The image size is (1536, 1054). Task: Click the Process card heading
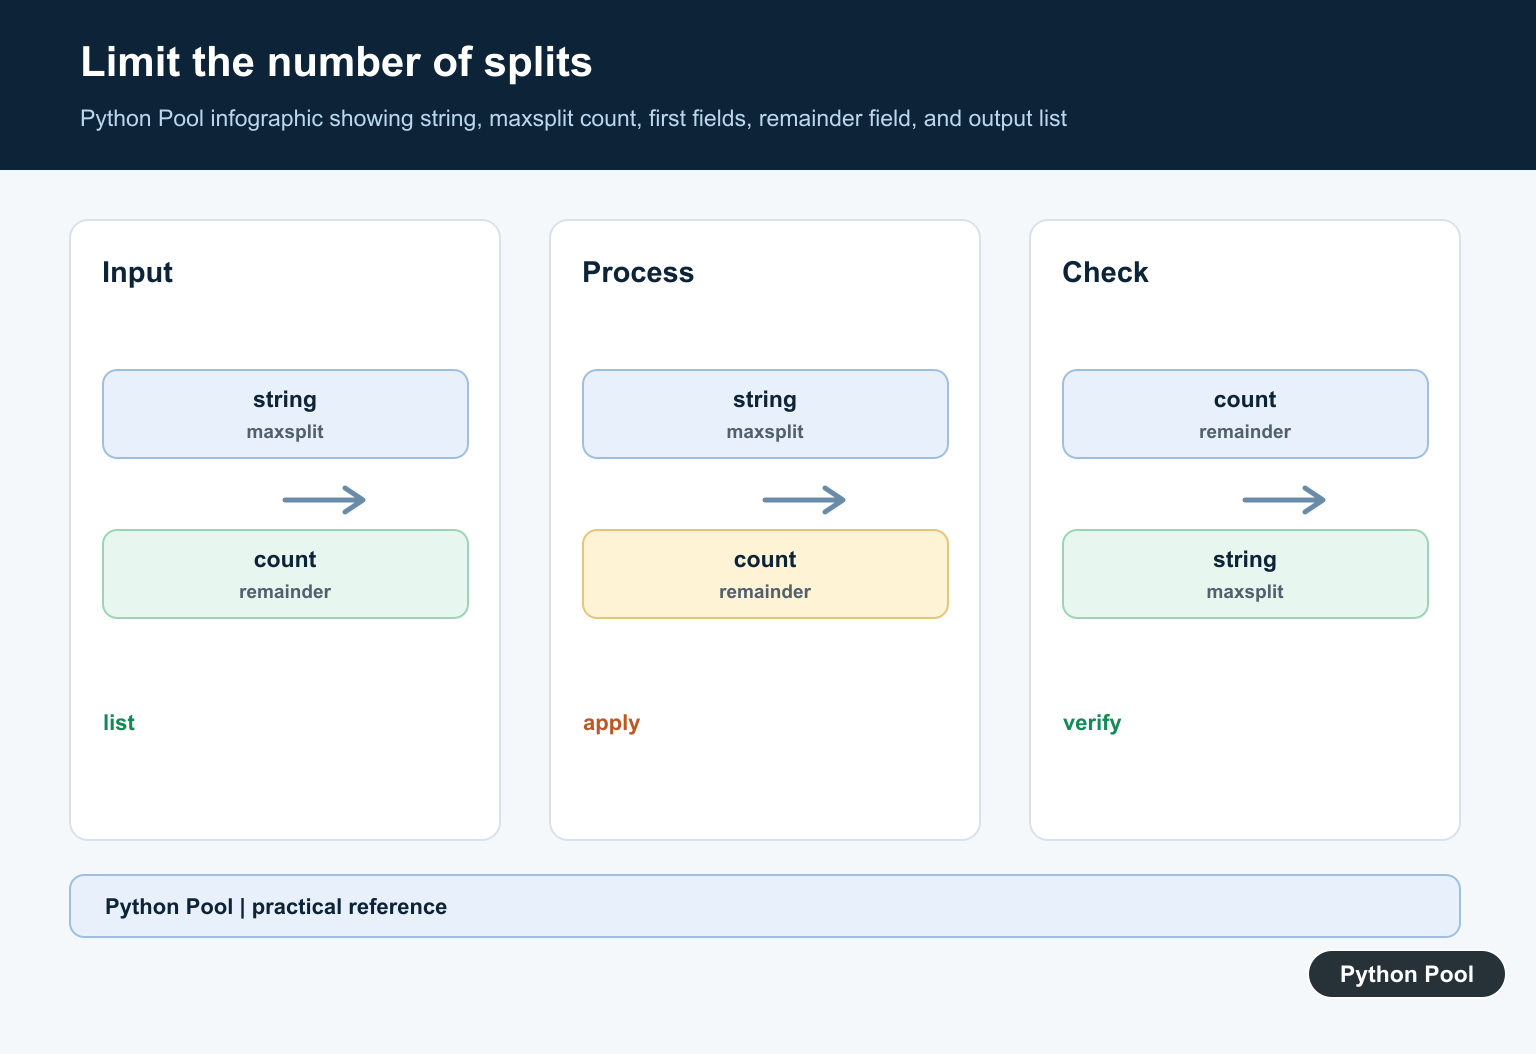pyautogui.click(x=638, y=272)
